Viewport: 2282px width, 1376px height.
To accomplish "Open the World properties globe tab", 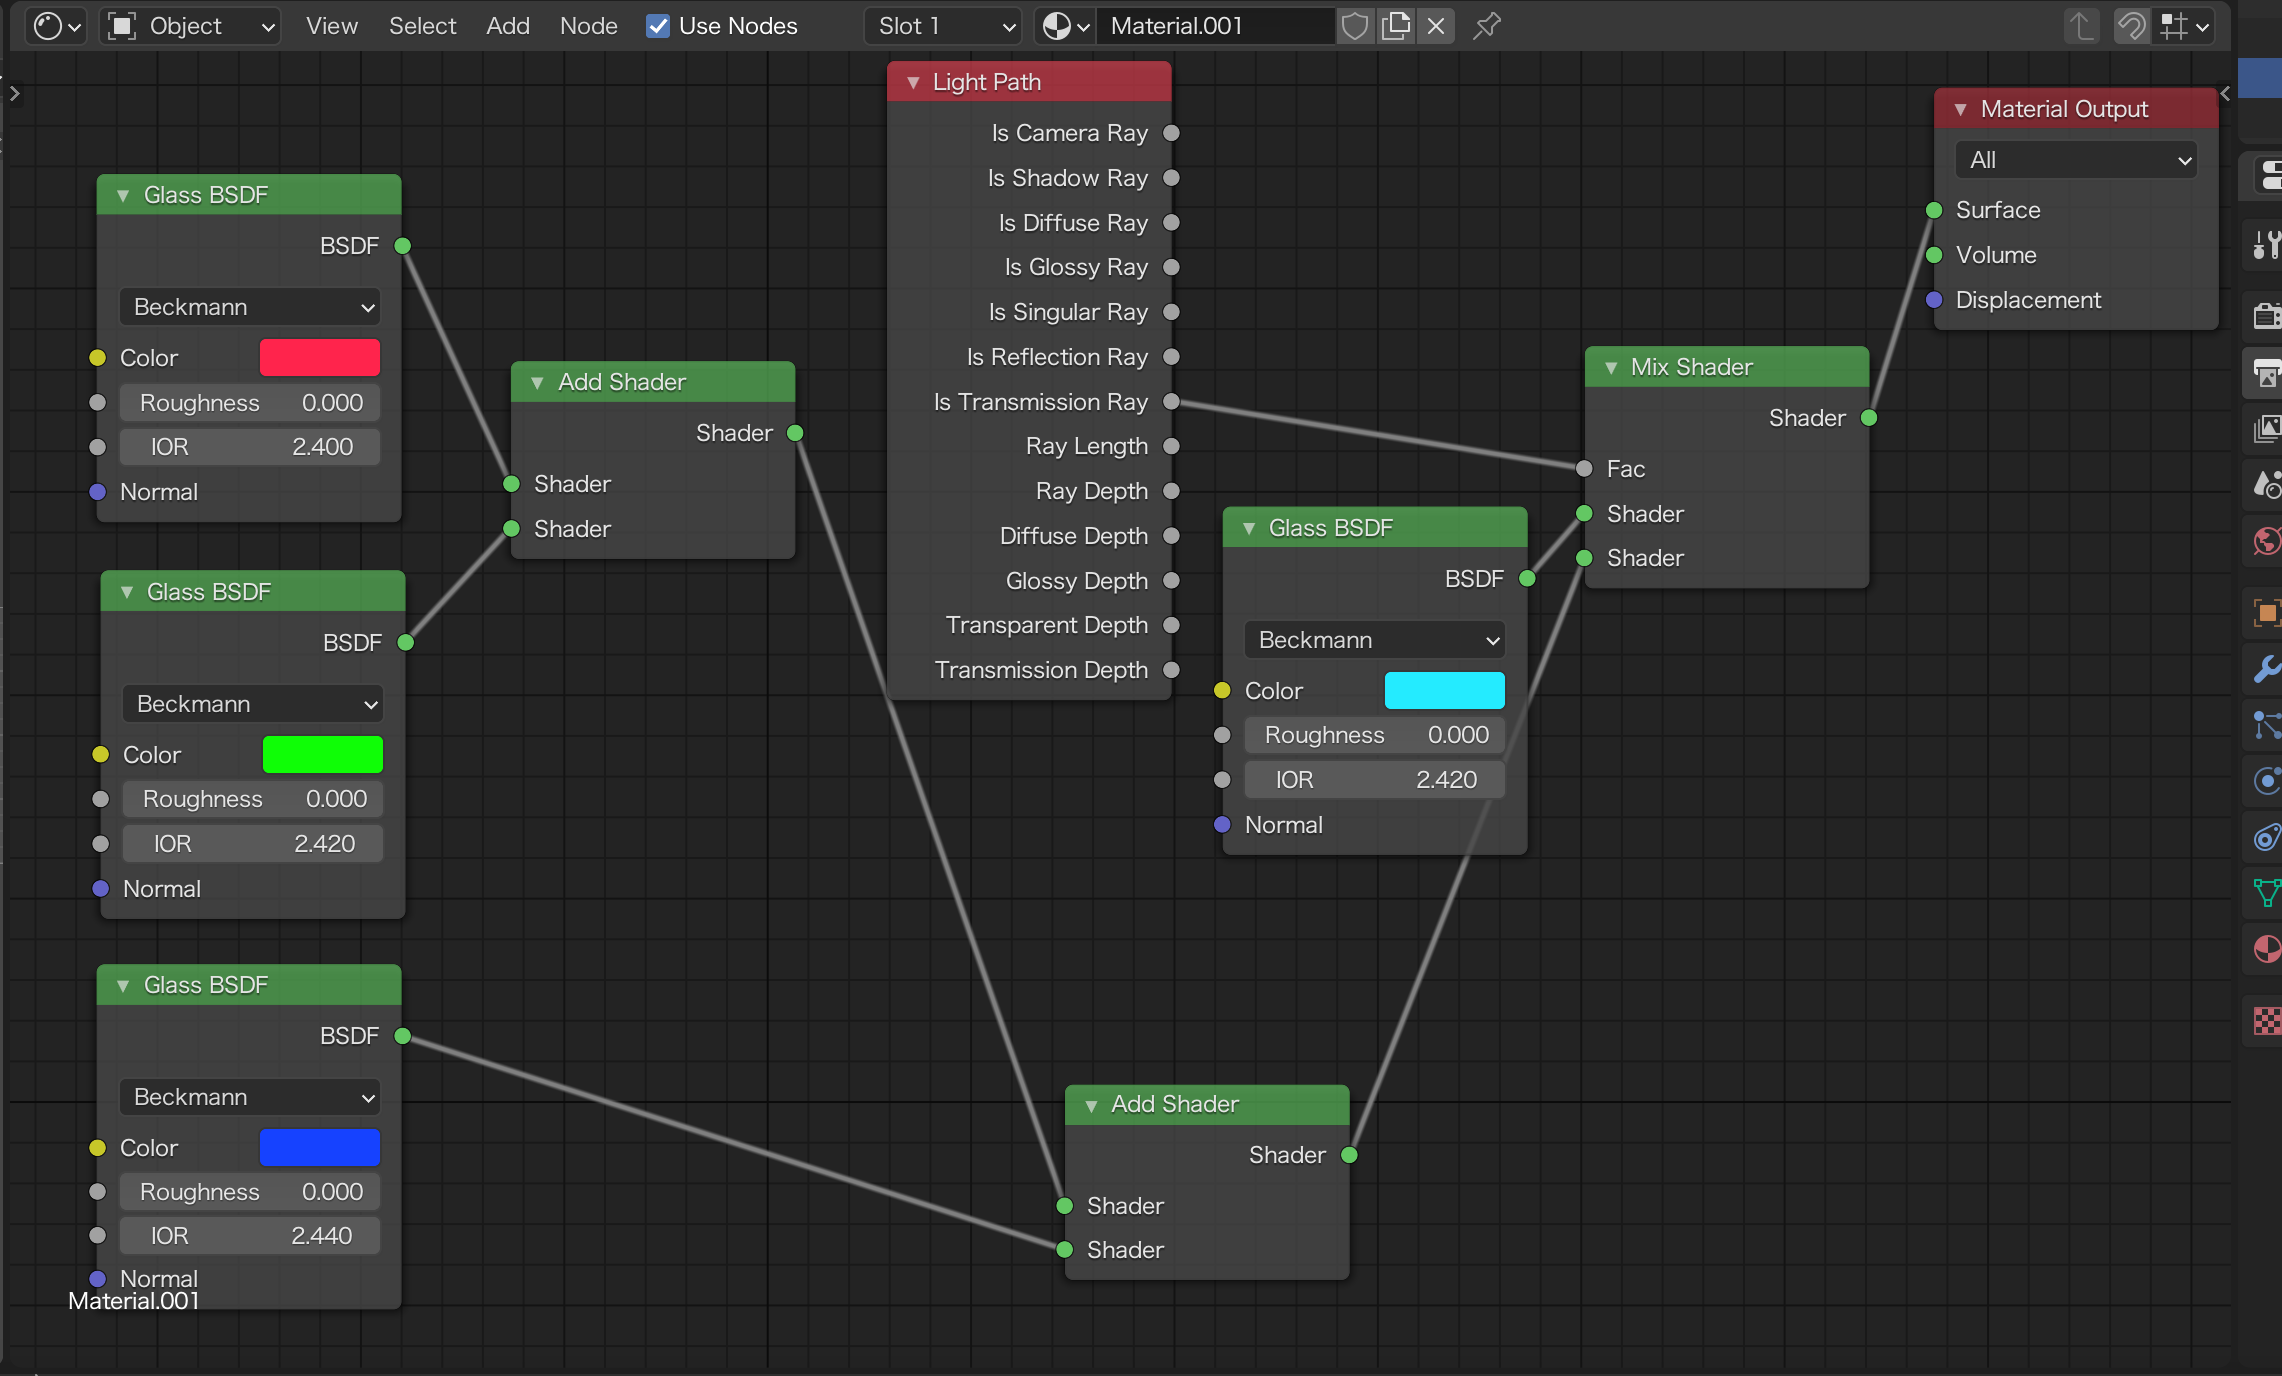I will pos(2266,541).
